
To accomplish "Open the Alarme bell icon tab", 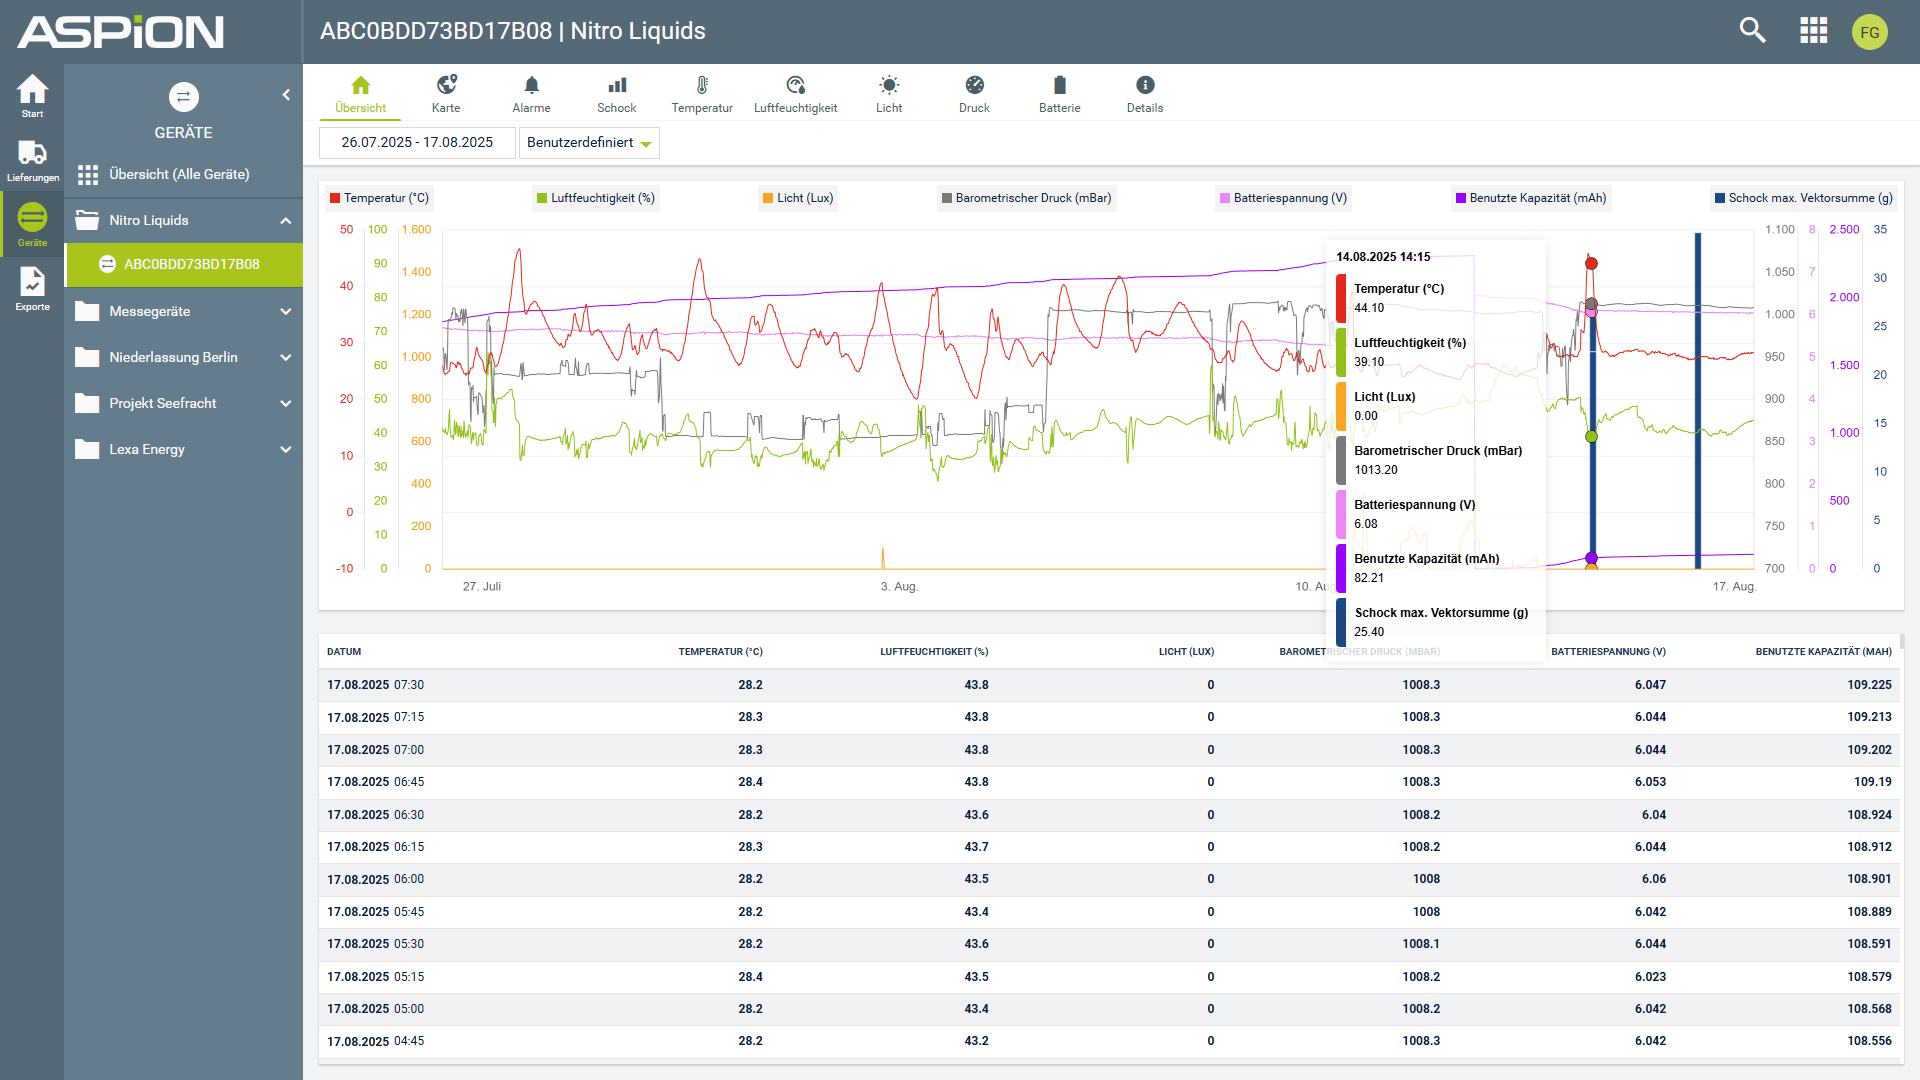I will tap(531, 86).
